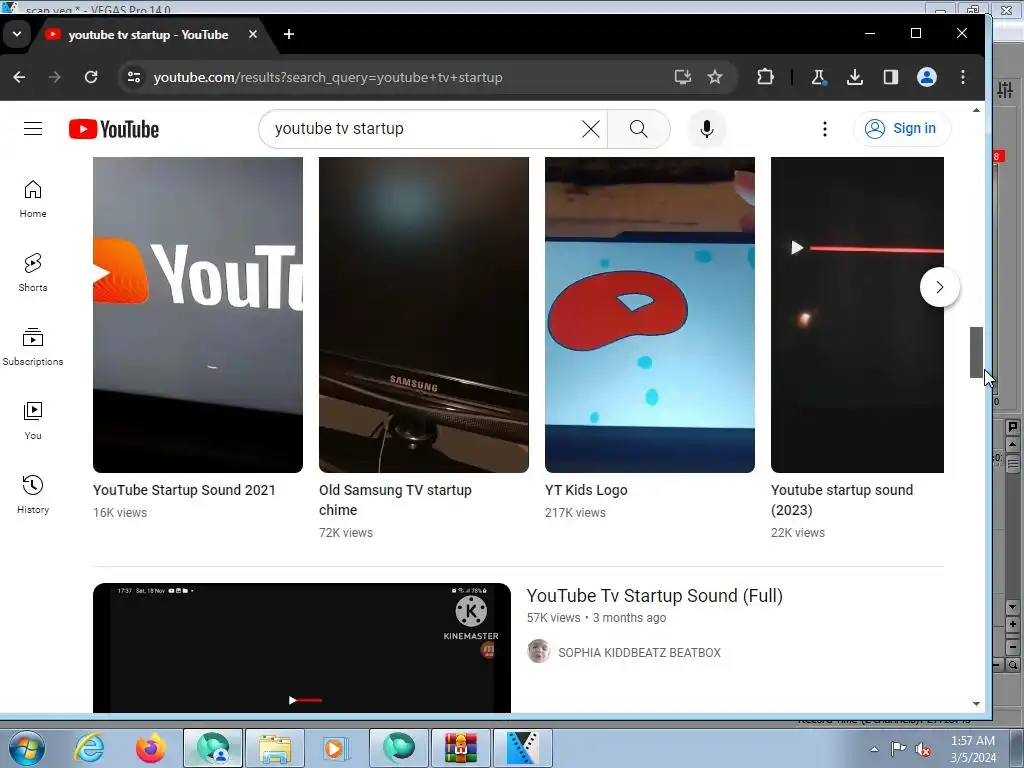Open Shorts from the sidebar
1024x768 pixels.
click(33, 273)
